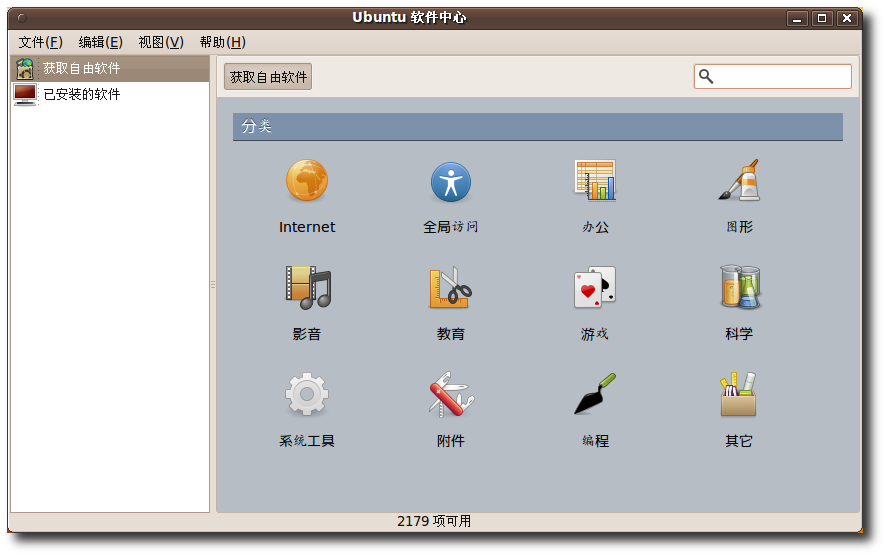Open the Internet category globe icon

[x=307, y=180]
